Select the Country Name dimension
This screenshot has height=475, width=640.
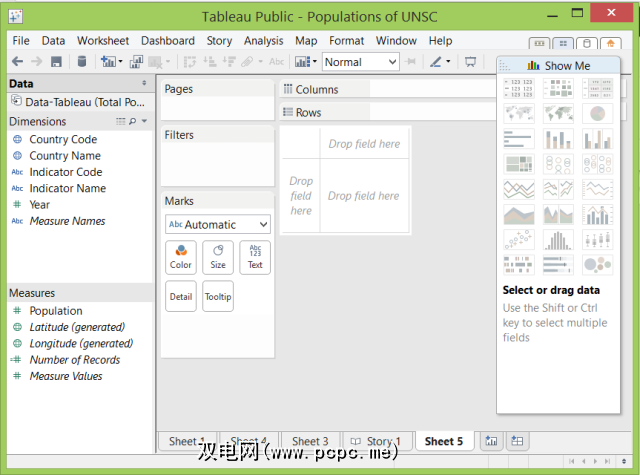click(65, 156)
